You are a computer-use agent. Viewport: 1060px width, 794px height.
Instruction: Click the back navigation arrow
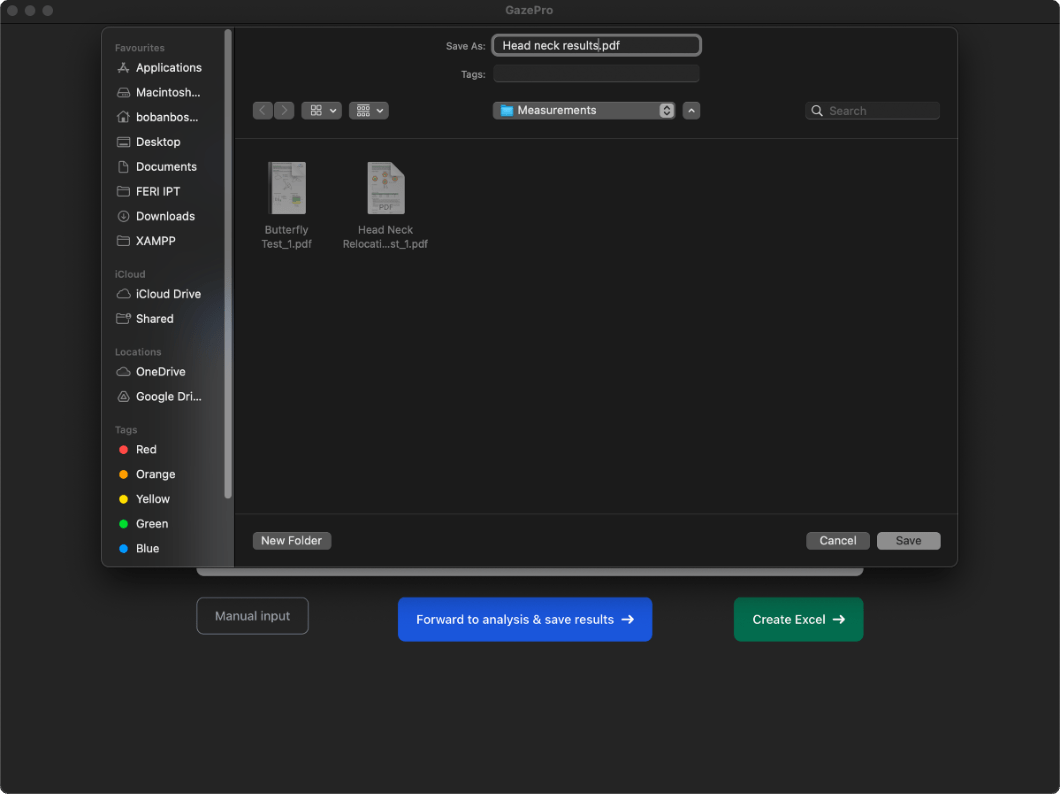click(262, 111)
